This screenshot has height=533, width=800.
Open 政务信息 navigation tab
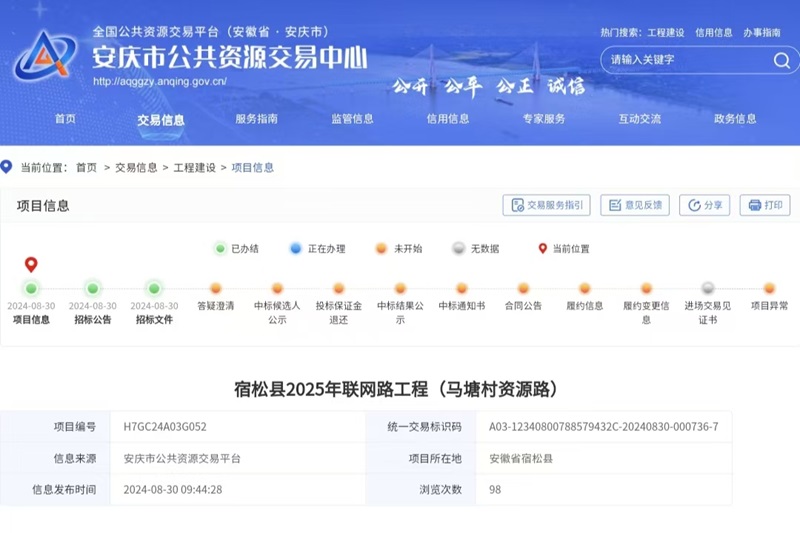click(735, 119)
